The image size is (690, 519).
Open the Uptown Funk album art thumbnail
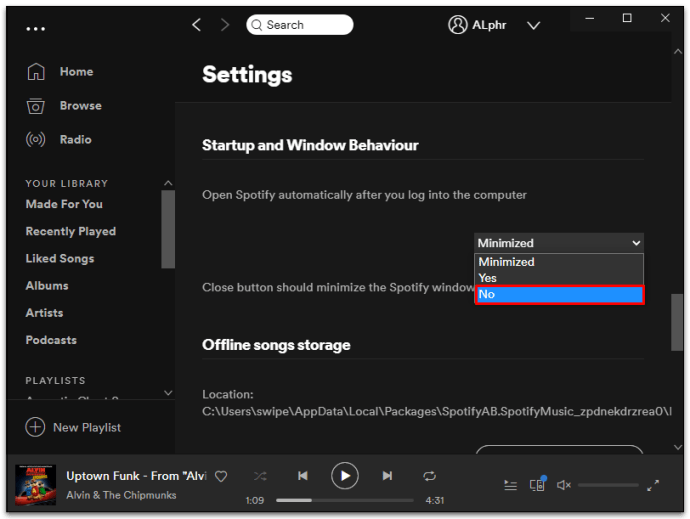[35, 484]
